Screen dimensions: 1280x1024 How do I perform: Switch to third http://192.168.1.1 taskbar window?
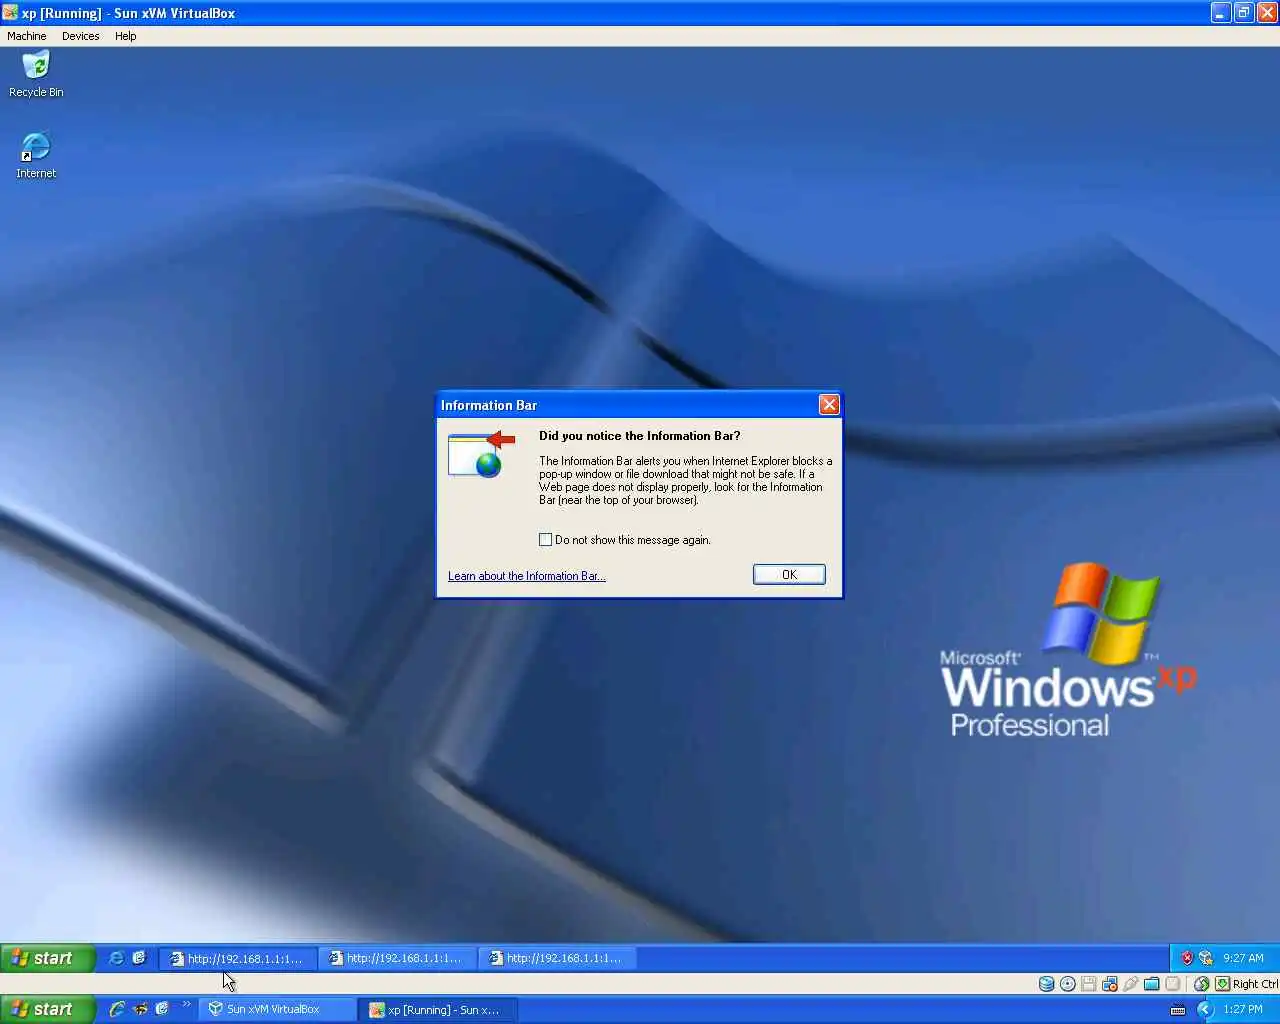point(558,958)
